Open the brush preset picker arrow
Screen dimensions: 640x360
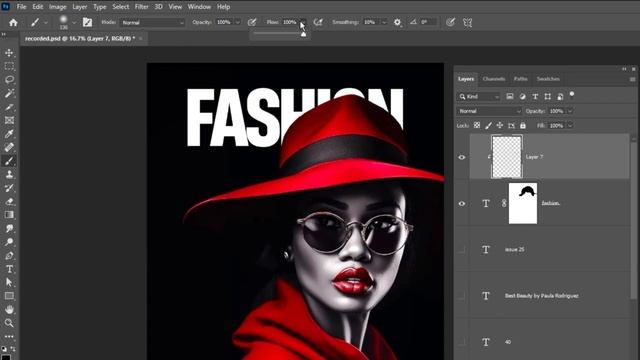tap(74, 22)
